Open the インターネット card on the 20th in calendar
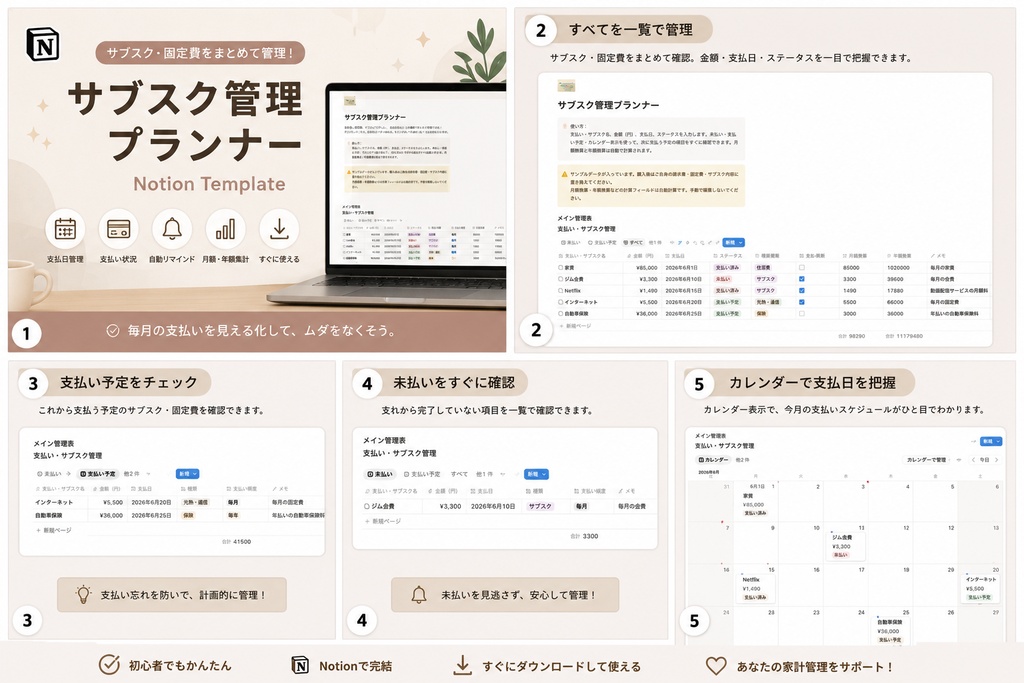 point(981,588)
